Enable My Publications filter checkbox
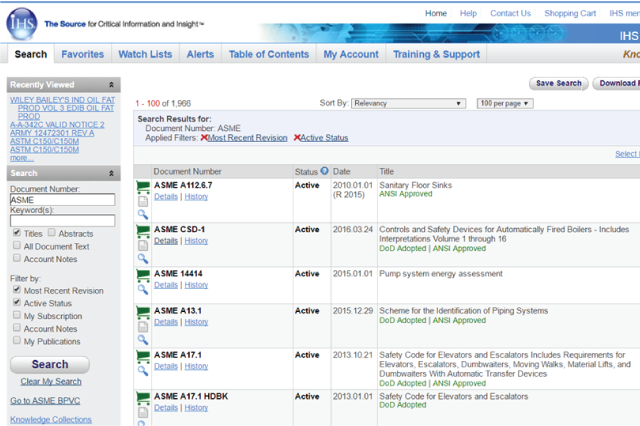 point(17,340)
